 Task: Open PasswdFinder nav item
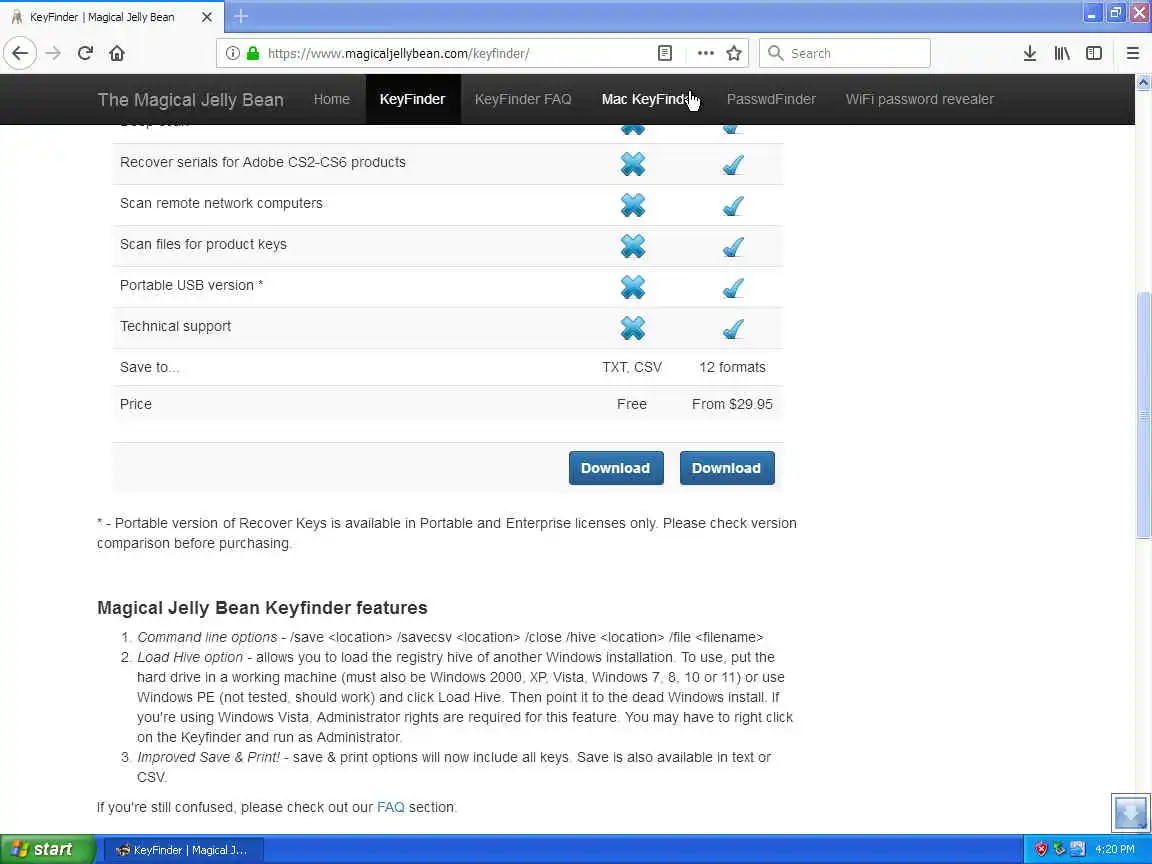pos(771,99)
